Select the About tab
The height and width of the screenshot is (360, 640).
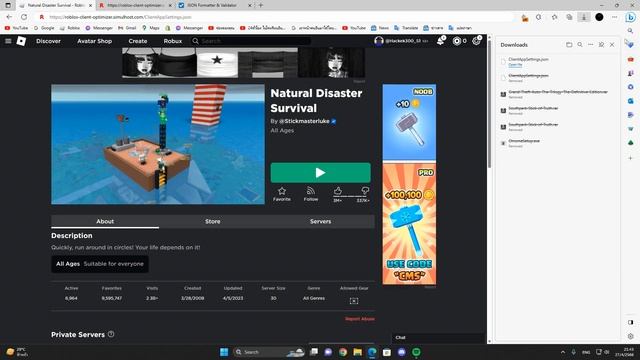[105, 221]
